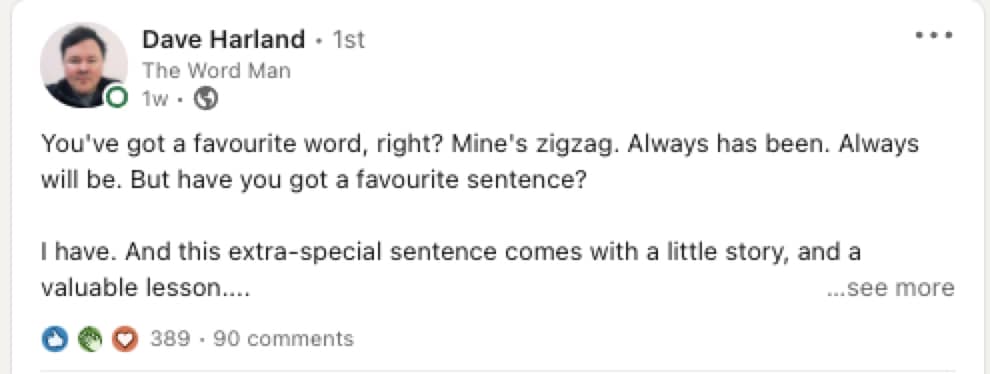Click the word zigzag in the post
The width and height of the screenshot is (990, 374).
pos(573,145)
